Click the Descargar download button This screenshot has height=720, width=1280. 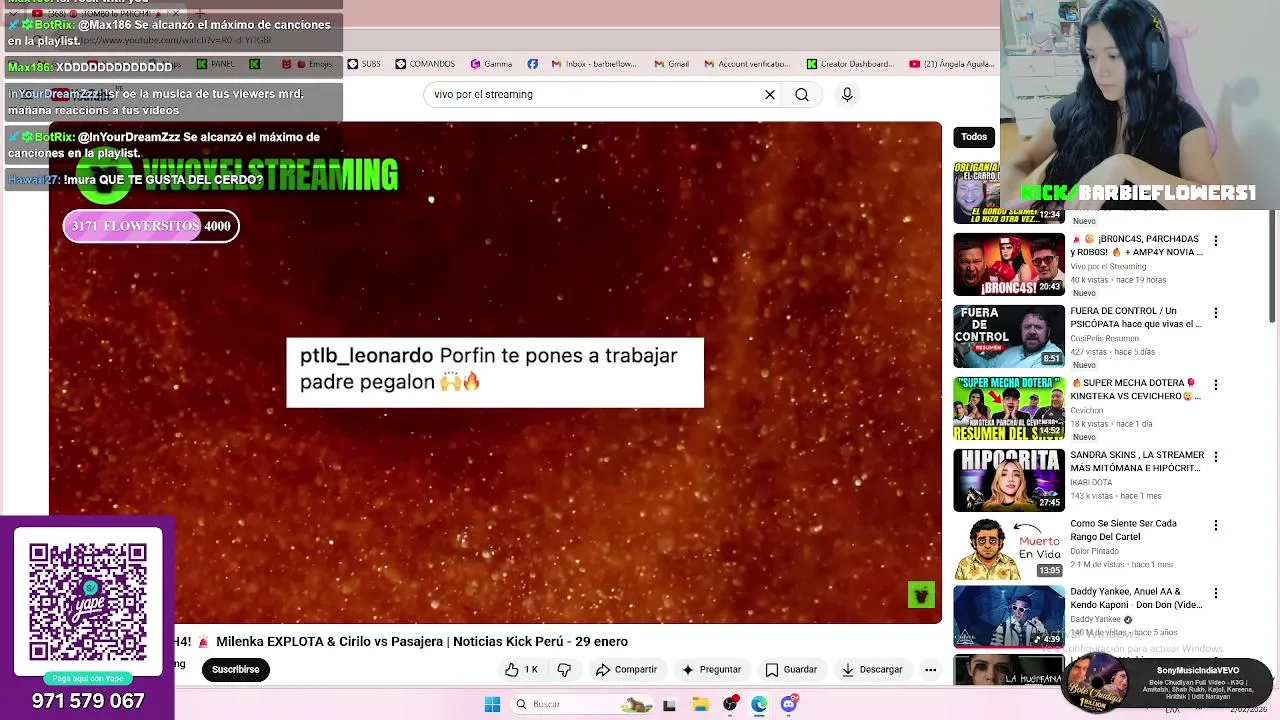point(873,670)
